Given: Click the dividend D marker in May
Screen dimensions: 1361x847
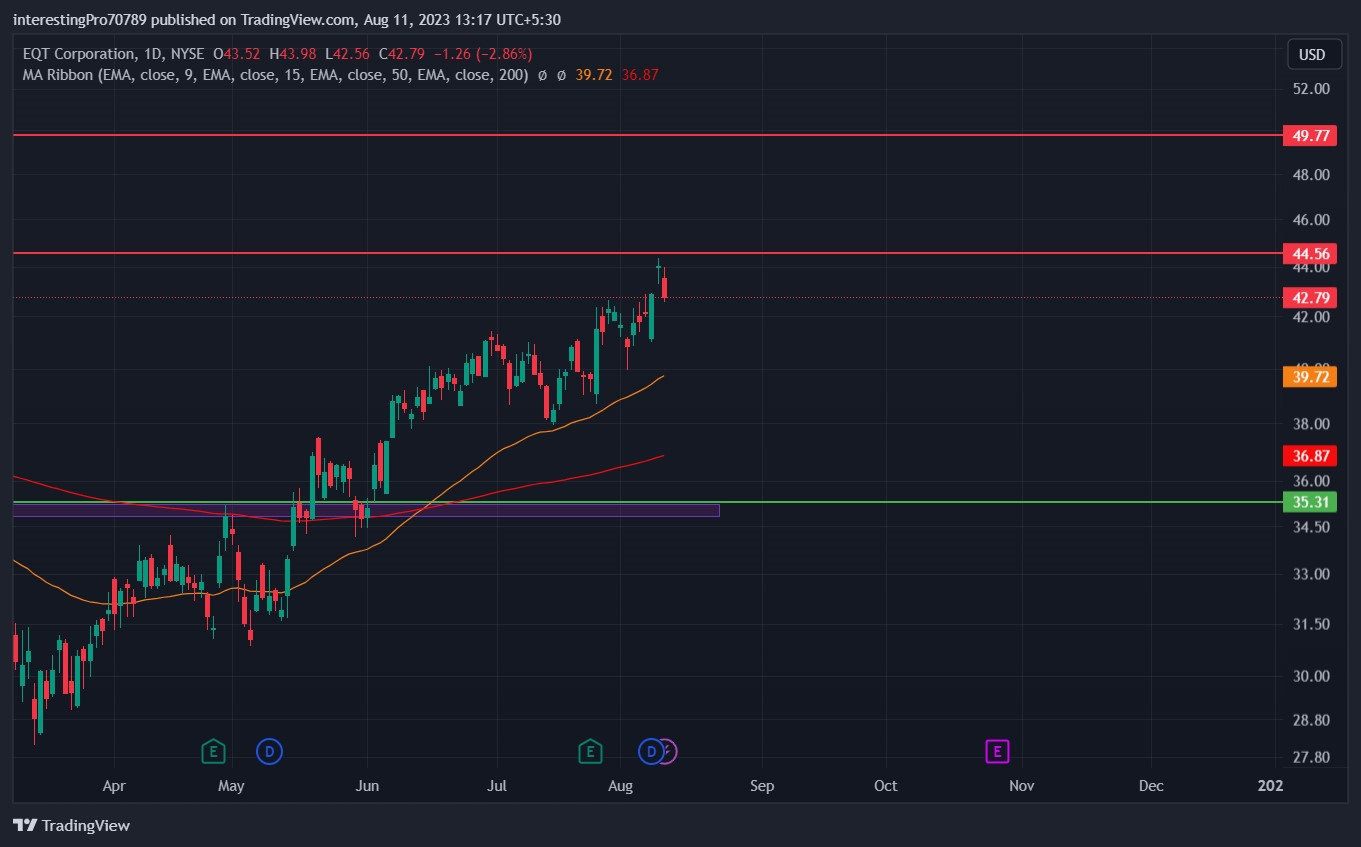Looking at the screenshot, I should 269,751.
